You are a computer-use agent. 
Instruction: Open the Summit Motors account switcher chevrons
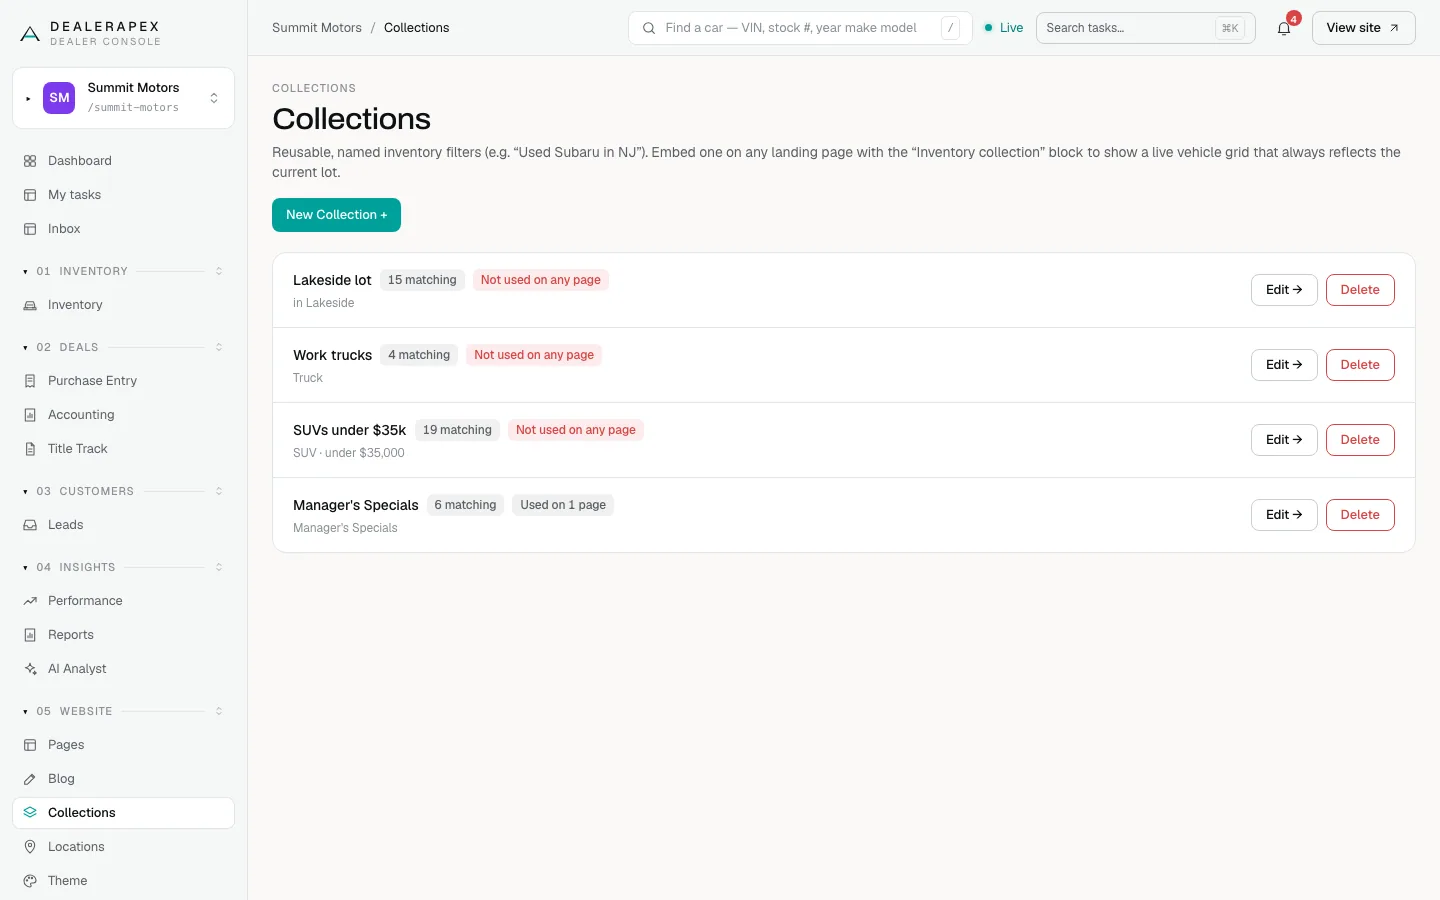point(214,98)
